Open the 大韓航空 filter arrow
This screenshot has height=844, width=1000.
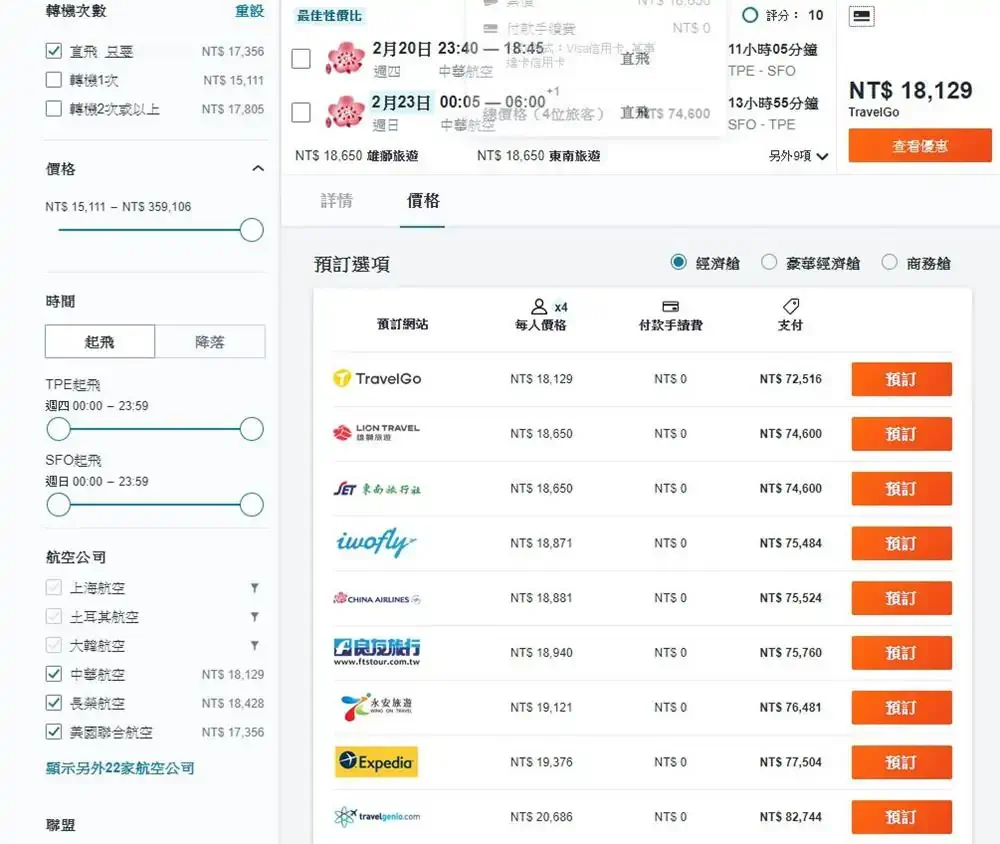tap(254, 645)
